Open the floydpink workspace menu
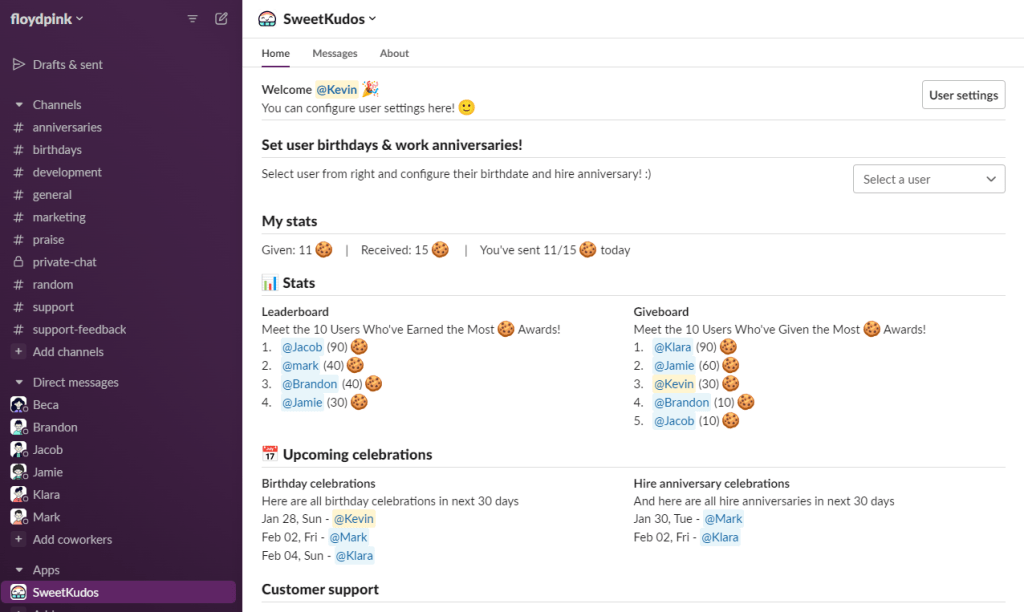The image size is (1024, 612). [47, 18]
